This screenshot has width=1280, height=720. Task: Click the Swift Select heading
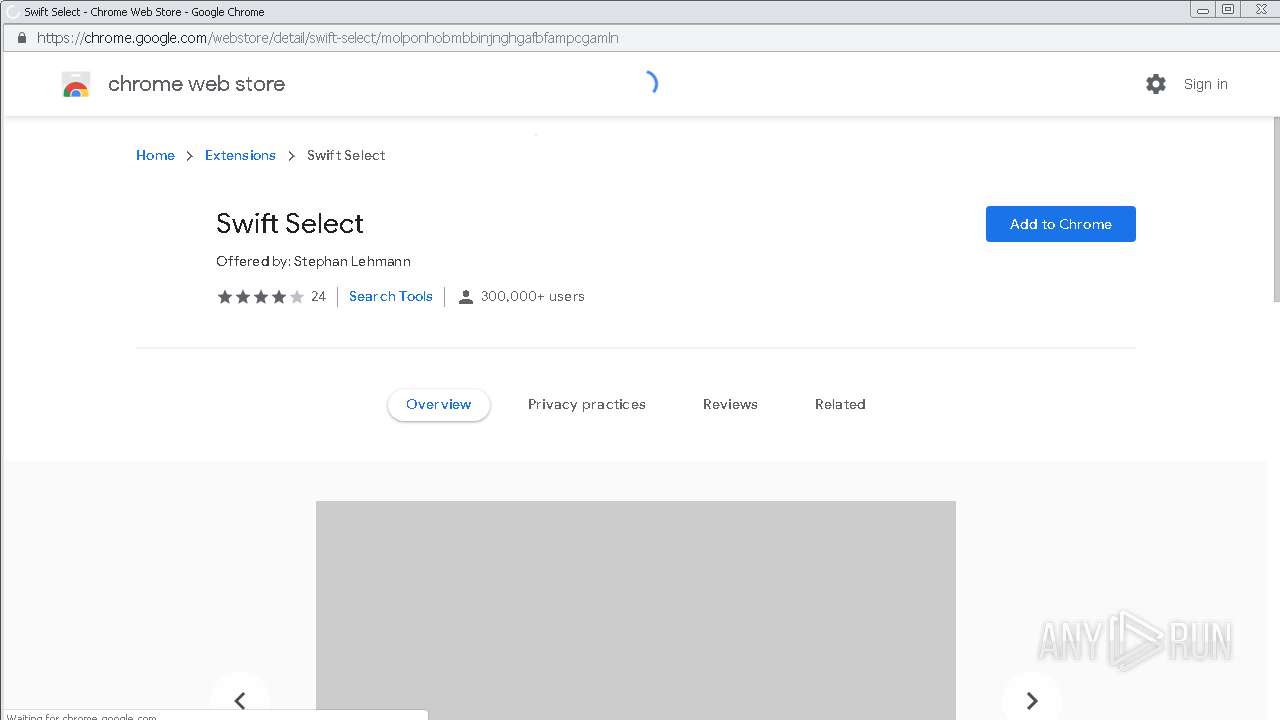[x=290, y=223]
